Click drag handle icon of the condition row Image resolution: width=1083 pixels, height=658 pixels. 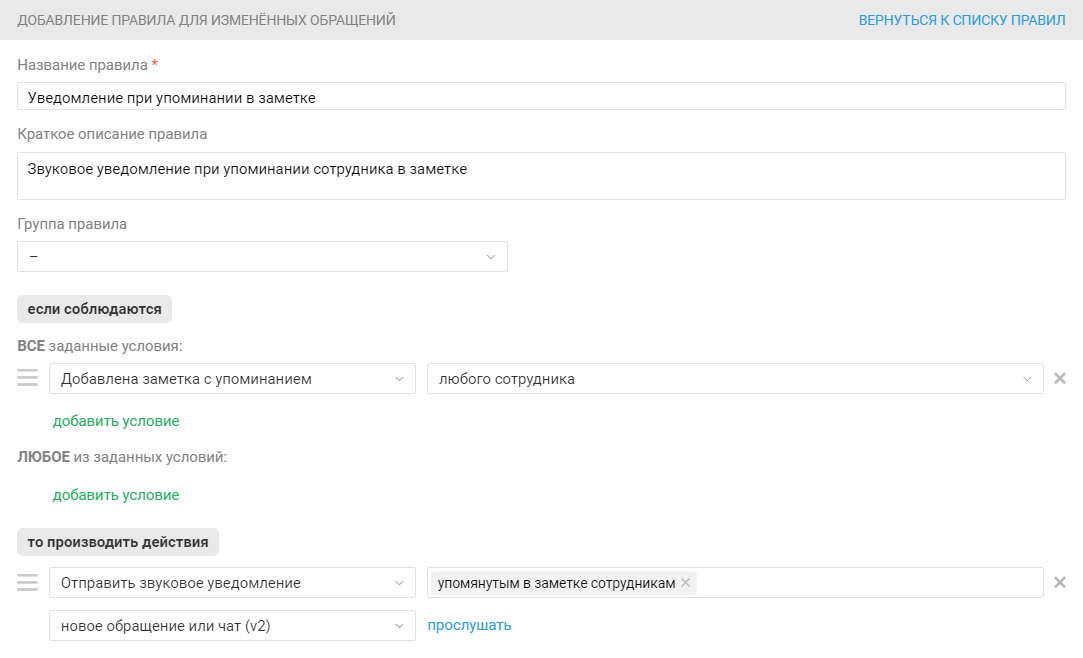click(27, 378)
